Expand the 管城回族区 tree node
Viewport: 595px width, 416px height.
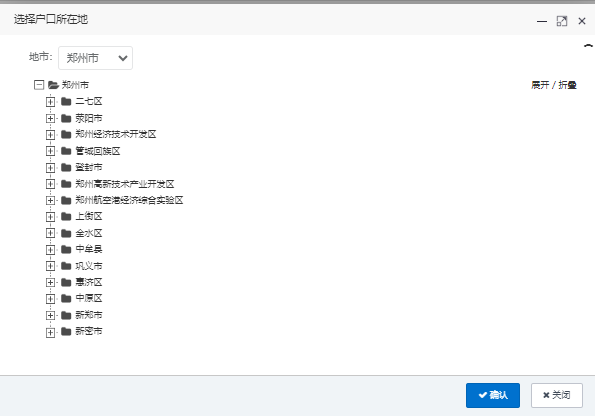(x=50, y=151)
